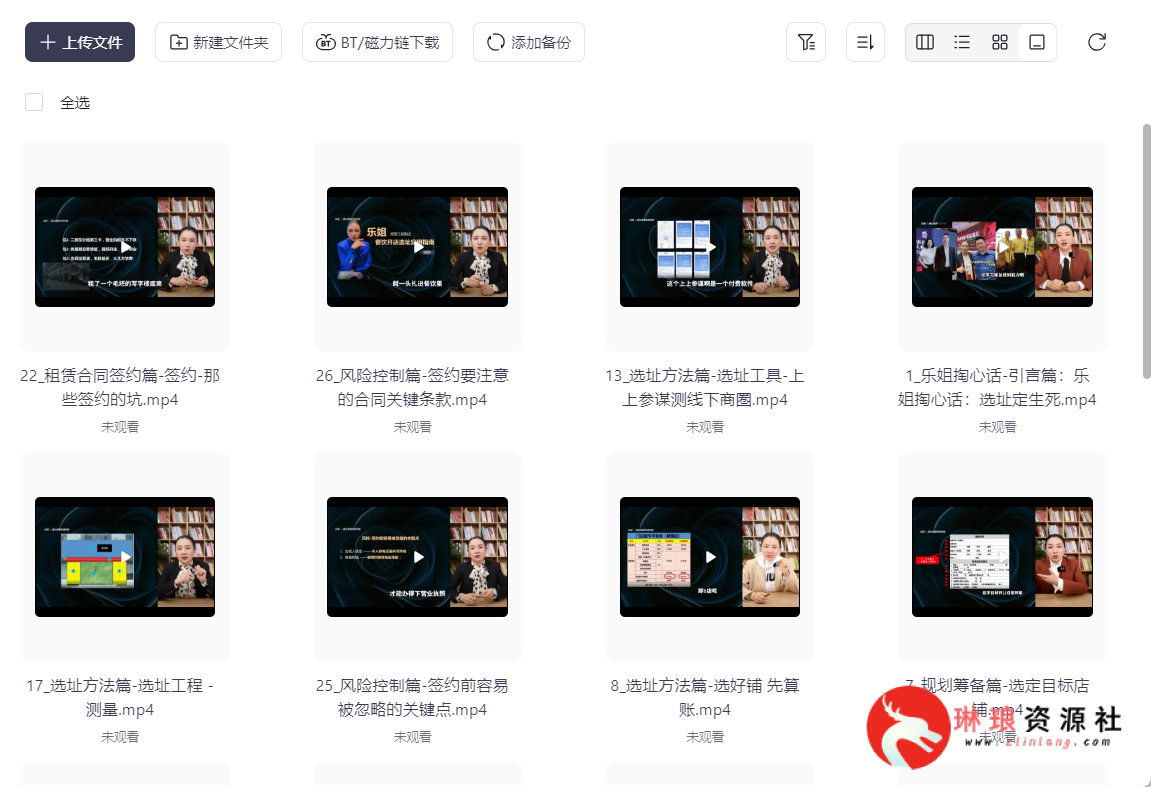This screenshot has width=1151, height=787.
Task: Click 未观看 status under 25_风险控制篇
Action: 413,737
